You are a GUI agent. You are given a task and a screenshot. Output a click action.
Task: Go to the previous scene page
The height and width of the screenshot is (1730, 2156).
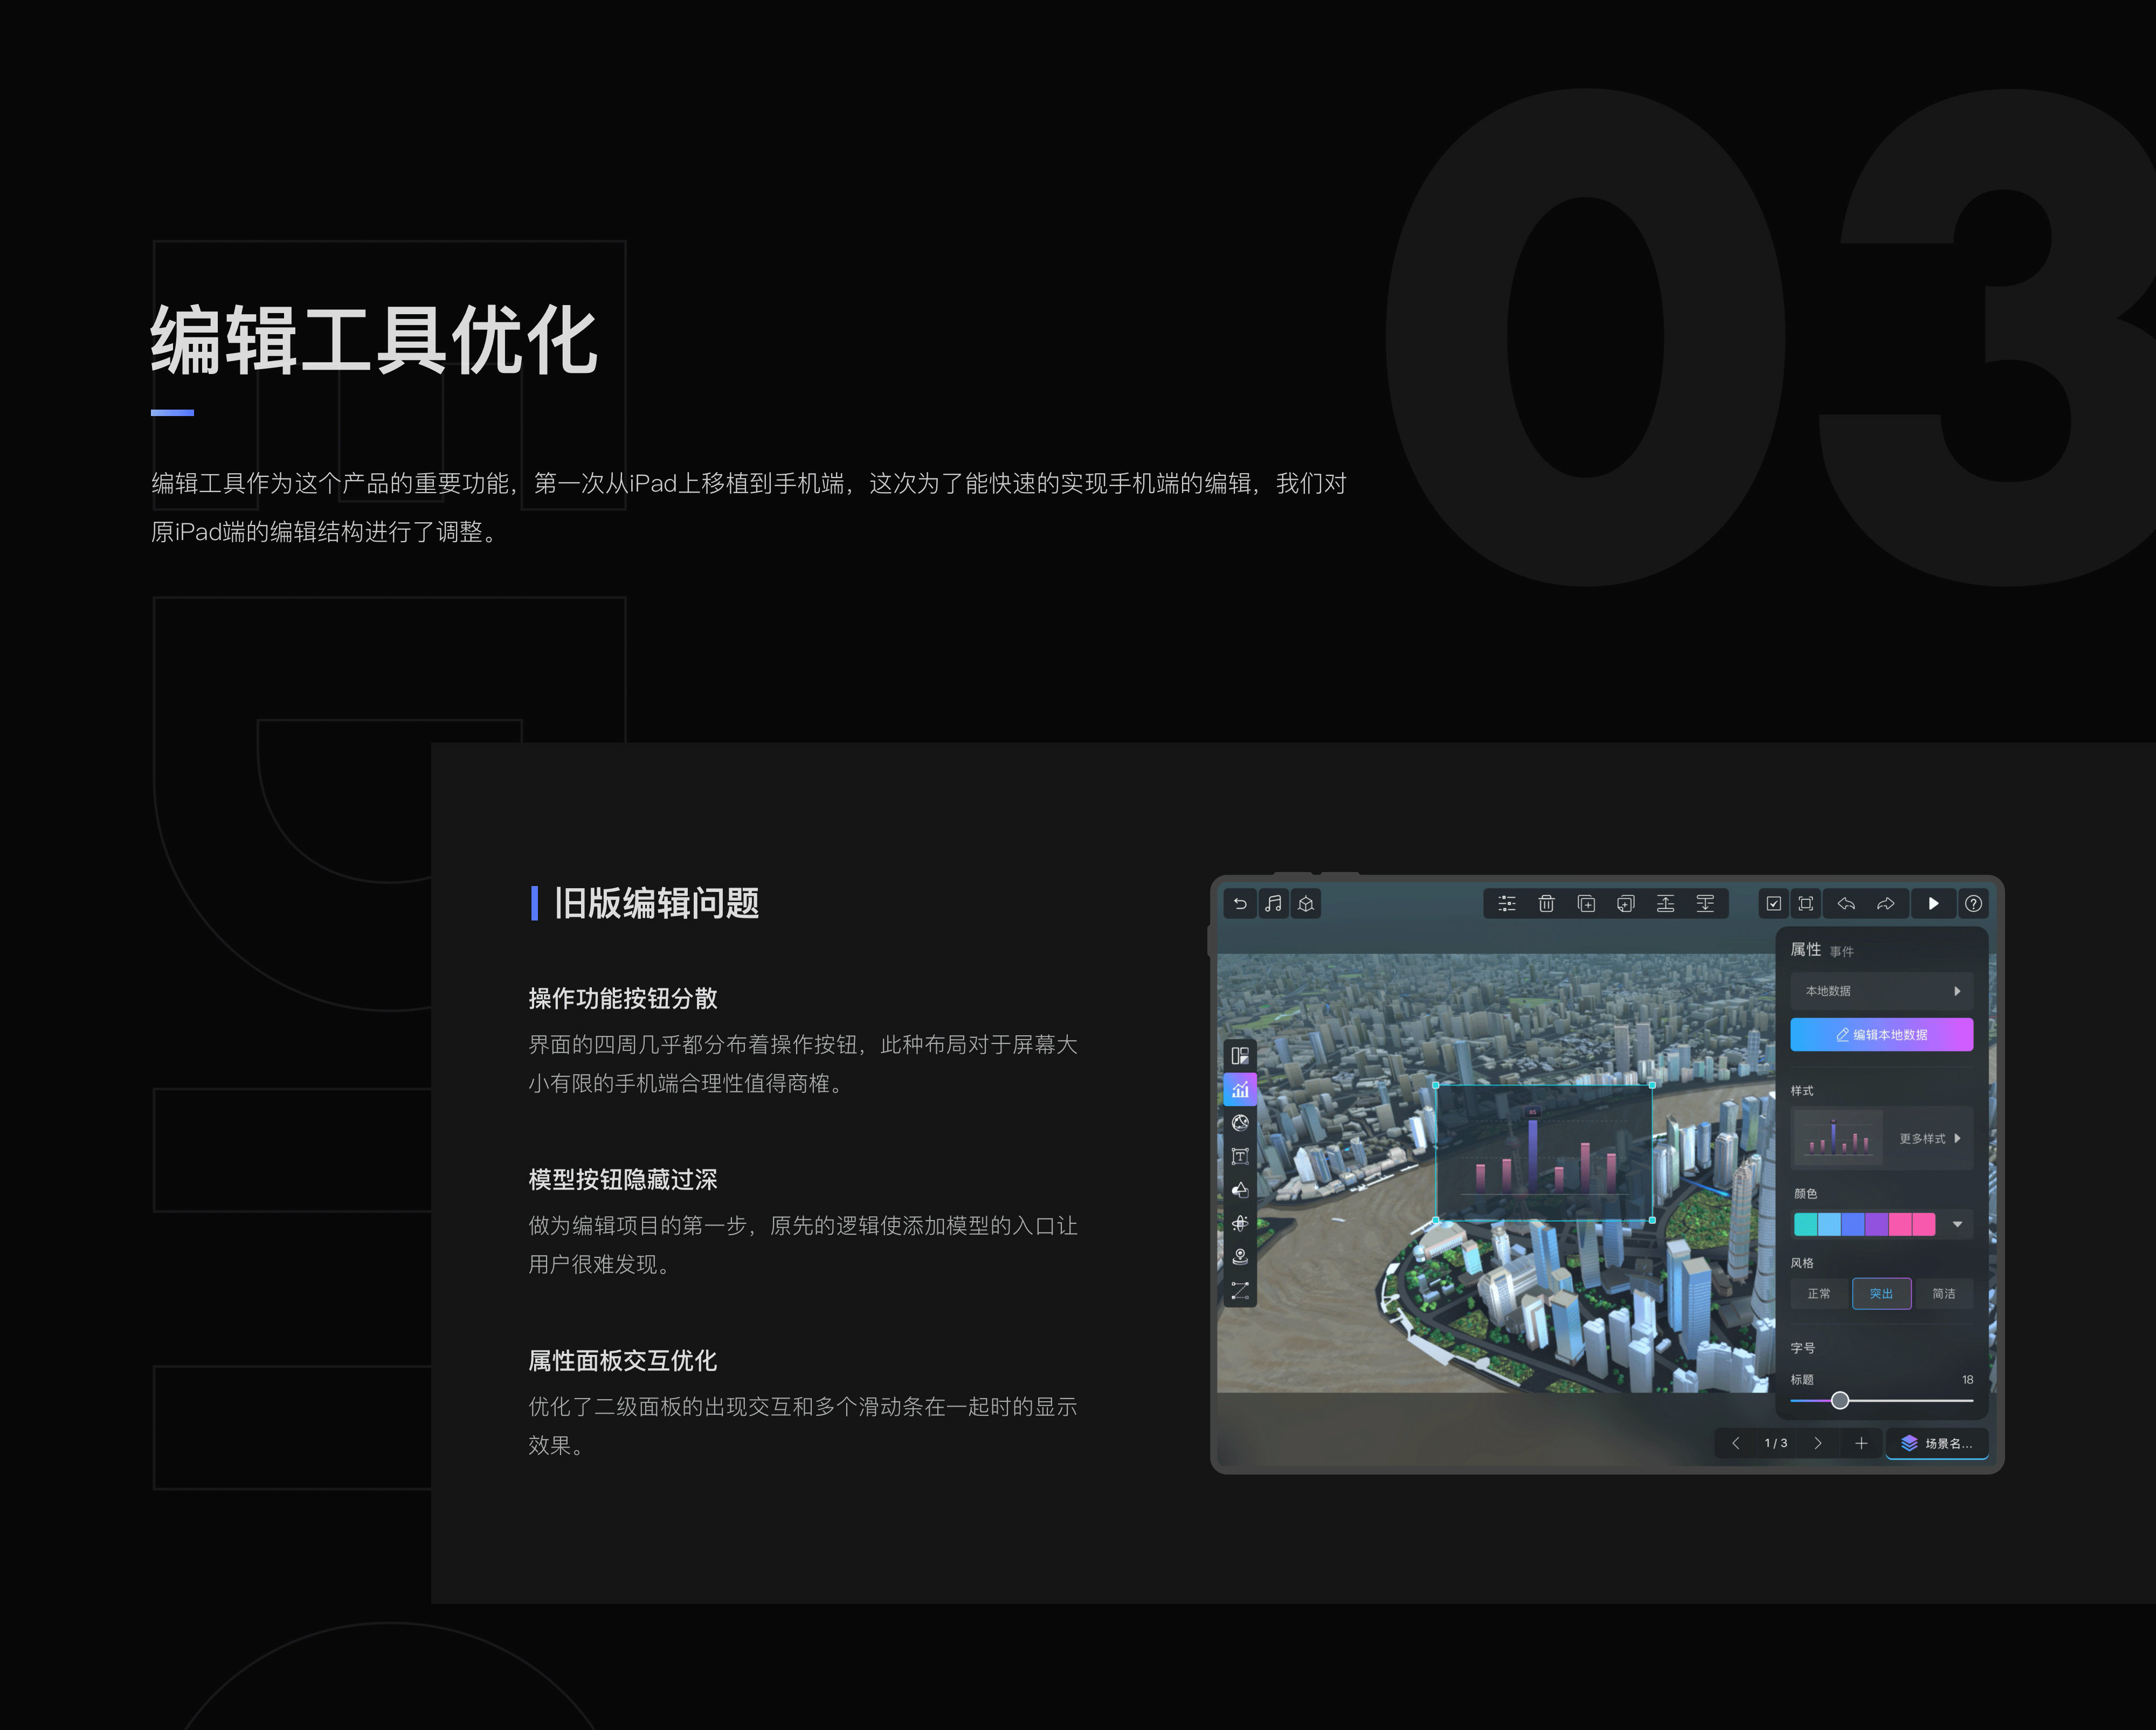(x=1736, y=1443)
